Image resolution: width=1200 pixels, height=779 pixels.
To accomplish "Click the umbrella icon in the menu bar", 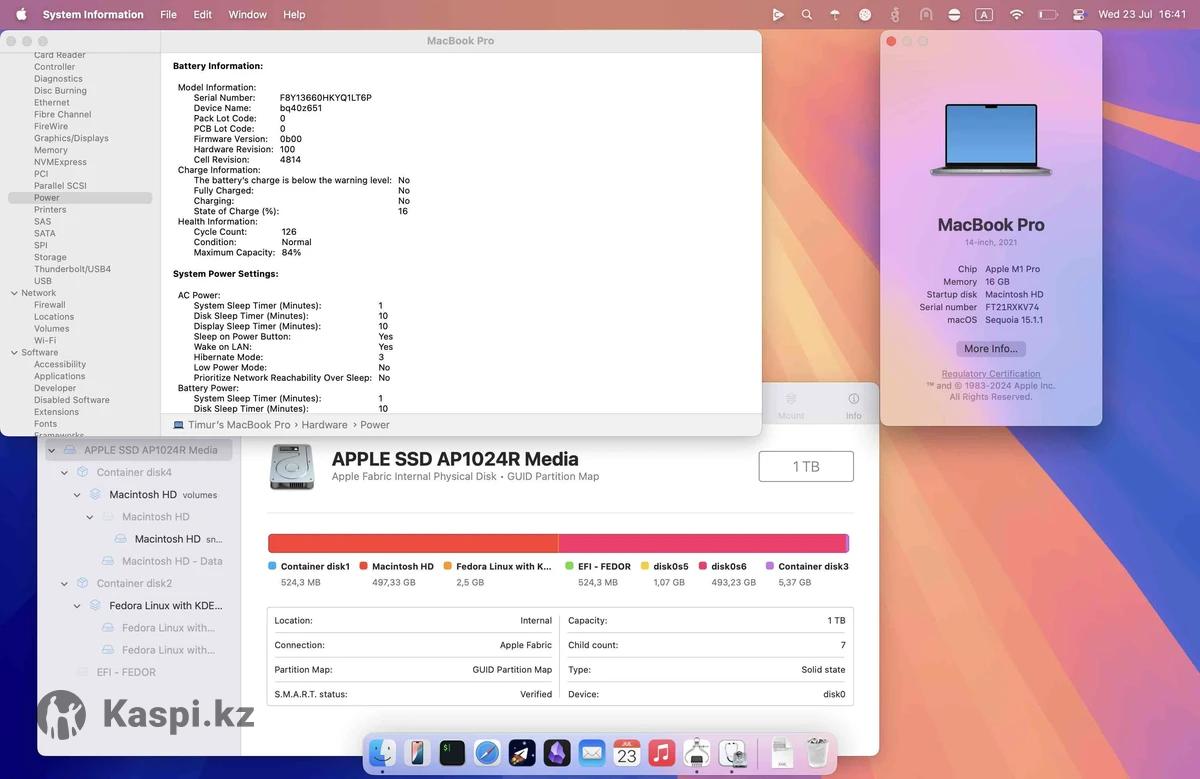I will 835,14.
